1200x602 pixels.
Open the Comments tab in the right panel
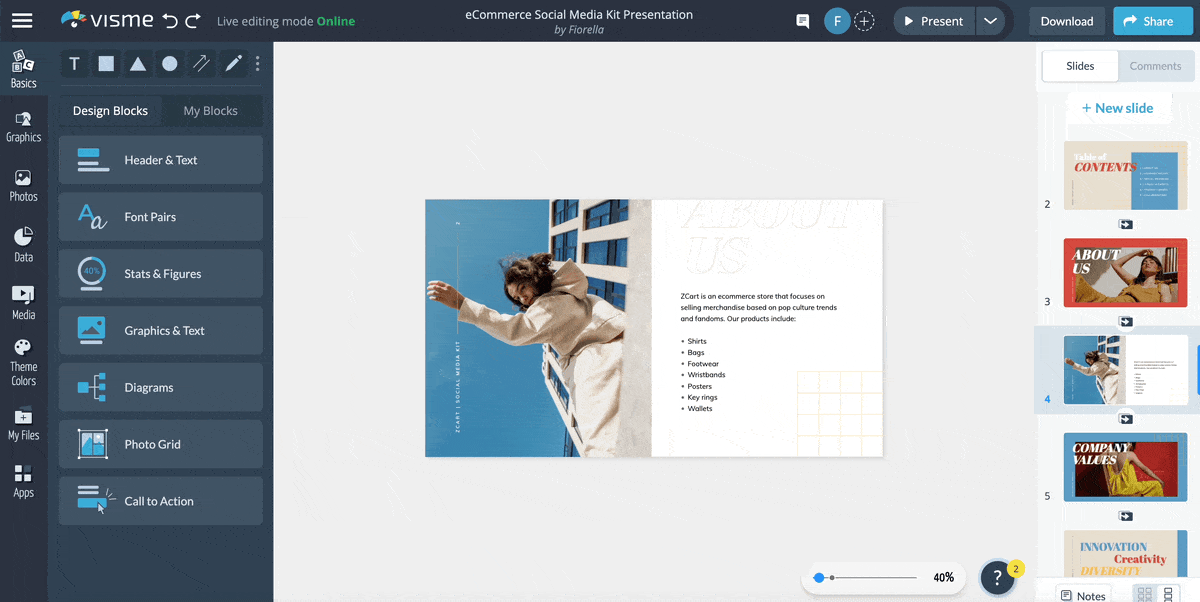[x=1156, y=65]
